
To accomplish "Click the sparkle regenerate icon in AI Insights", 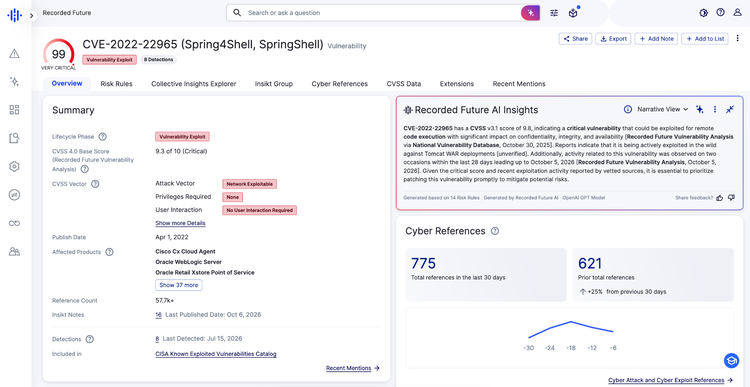I will (700, 110).
